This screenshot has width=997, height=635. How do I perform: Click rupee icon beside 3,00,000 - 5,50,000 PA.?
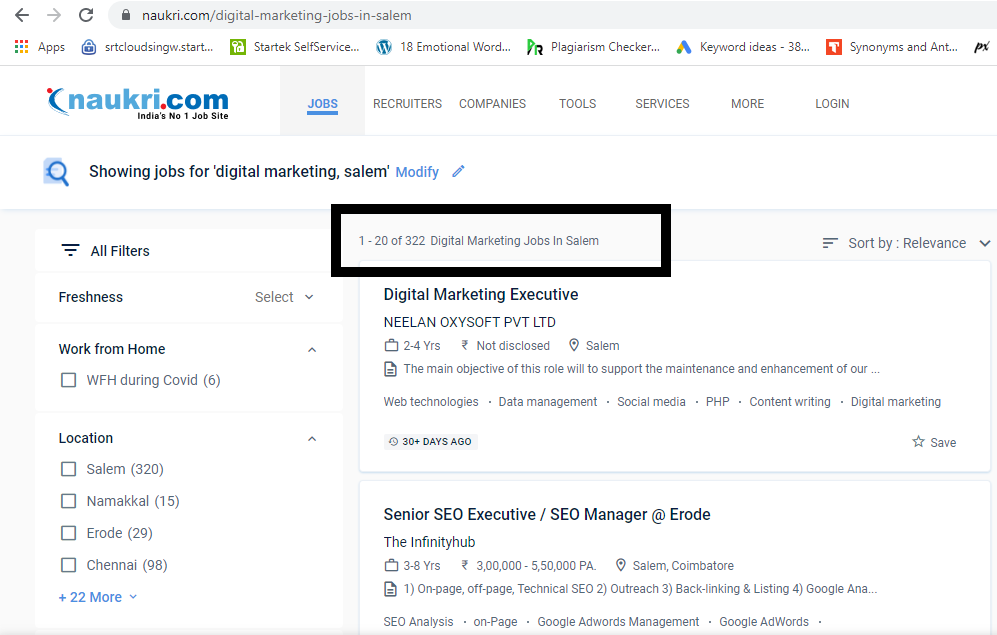point(465,565)
